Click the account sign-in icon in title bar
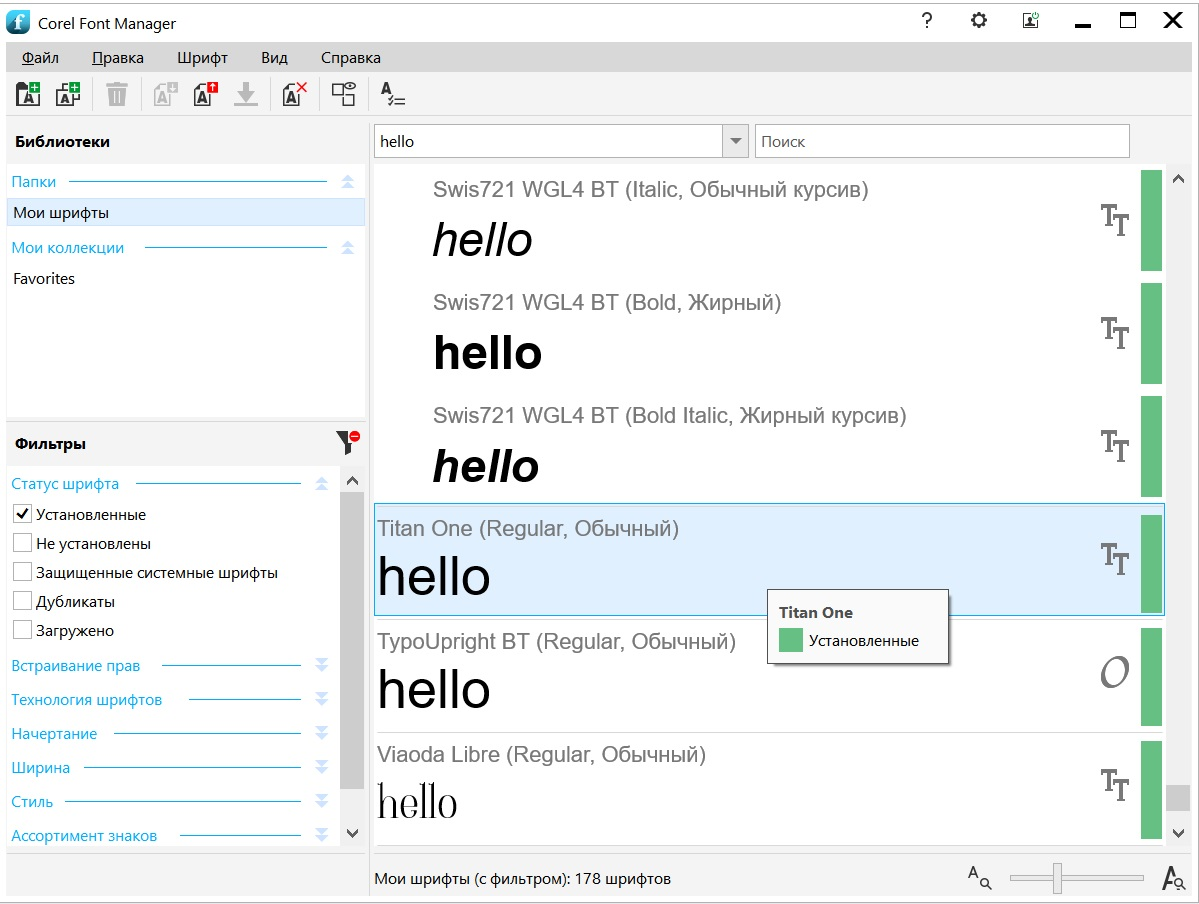 point(1031,21)
